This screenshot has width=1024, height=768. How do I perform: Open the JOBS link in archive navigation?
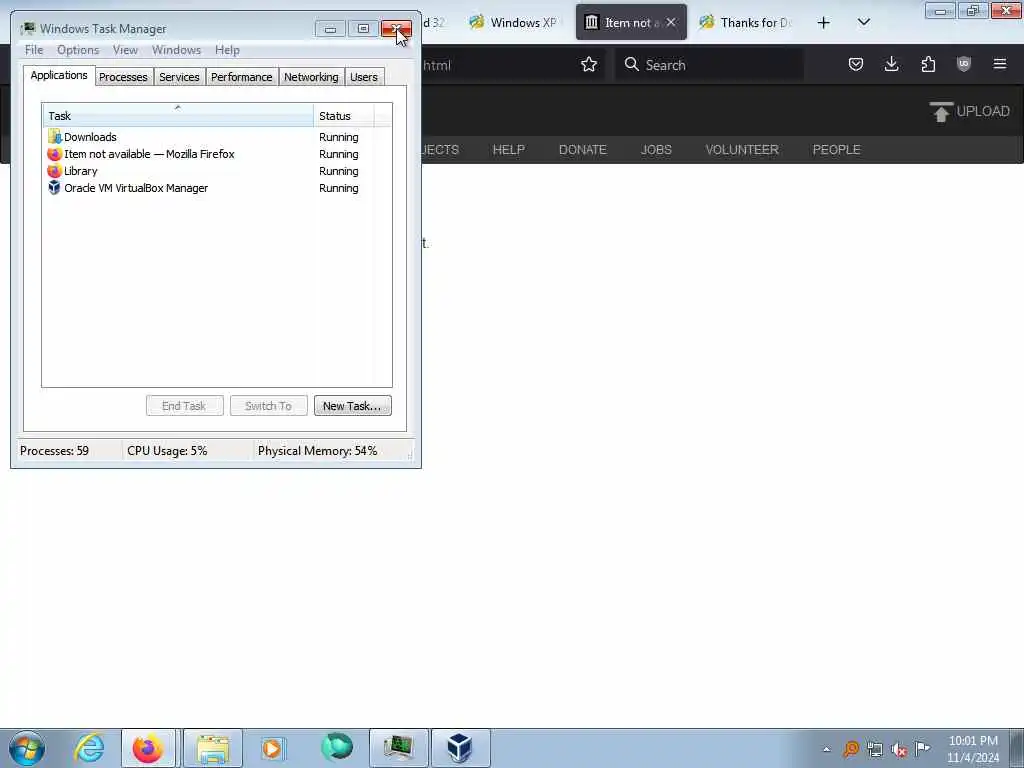coord(656,150)
